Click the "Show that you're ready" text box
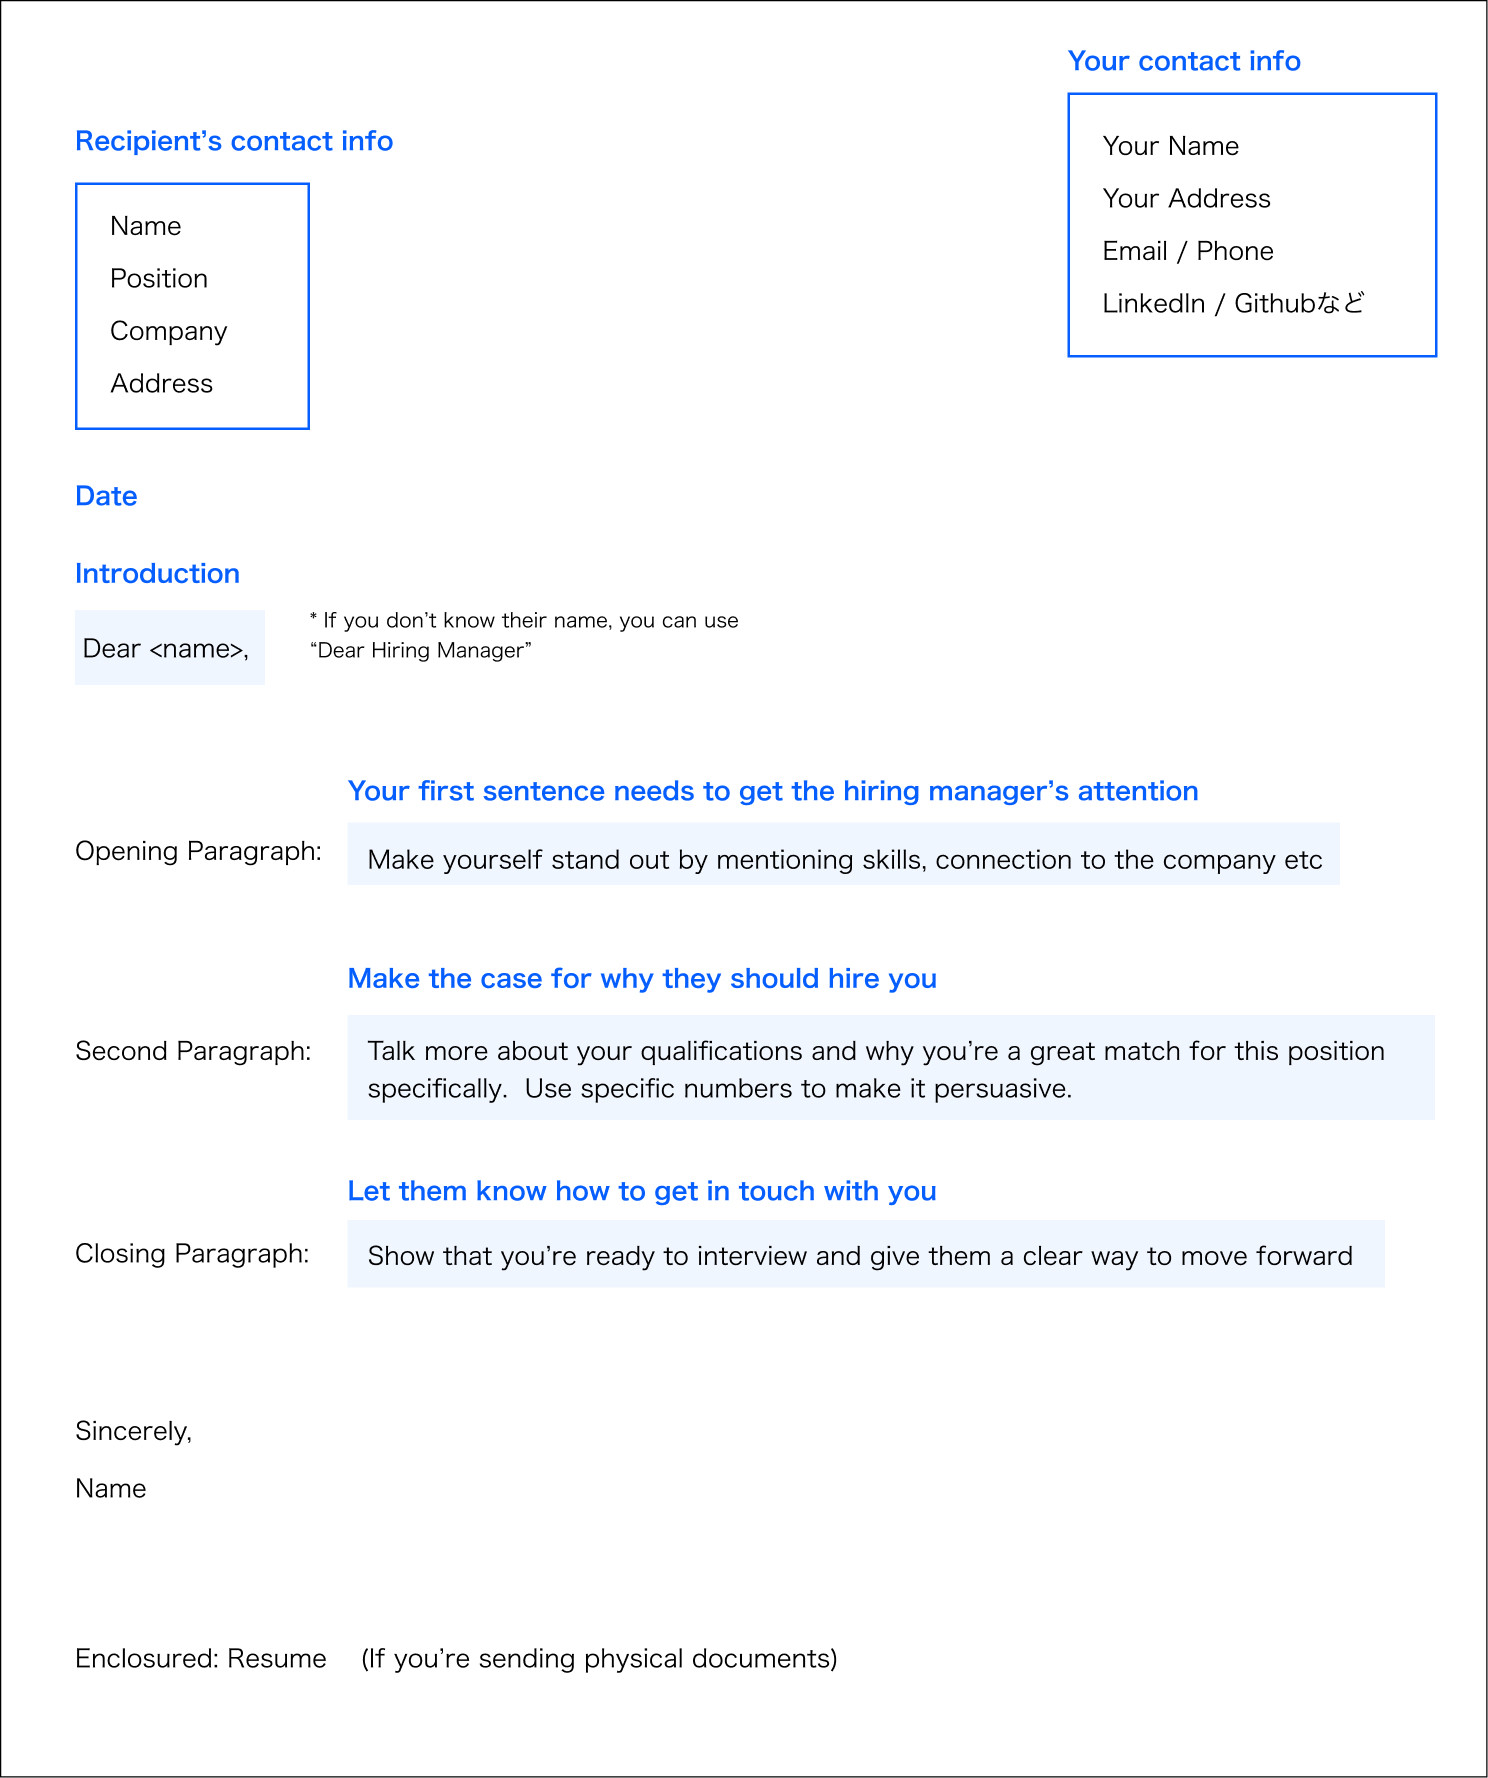 865,1255
